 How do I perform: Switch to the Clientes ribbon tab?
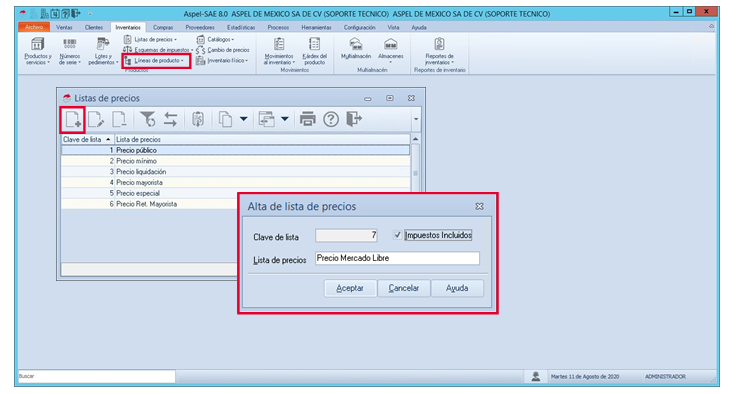click(94, 27)
